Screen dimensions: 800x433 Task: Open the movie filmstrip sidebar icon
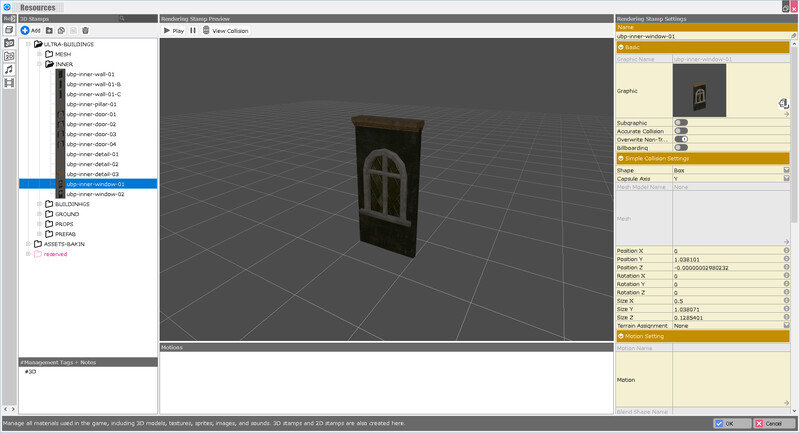click(9, 82)
